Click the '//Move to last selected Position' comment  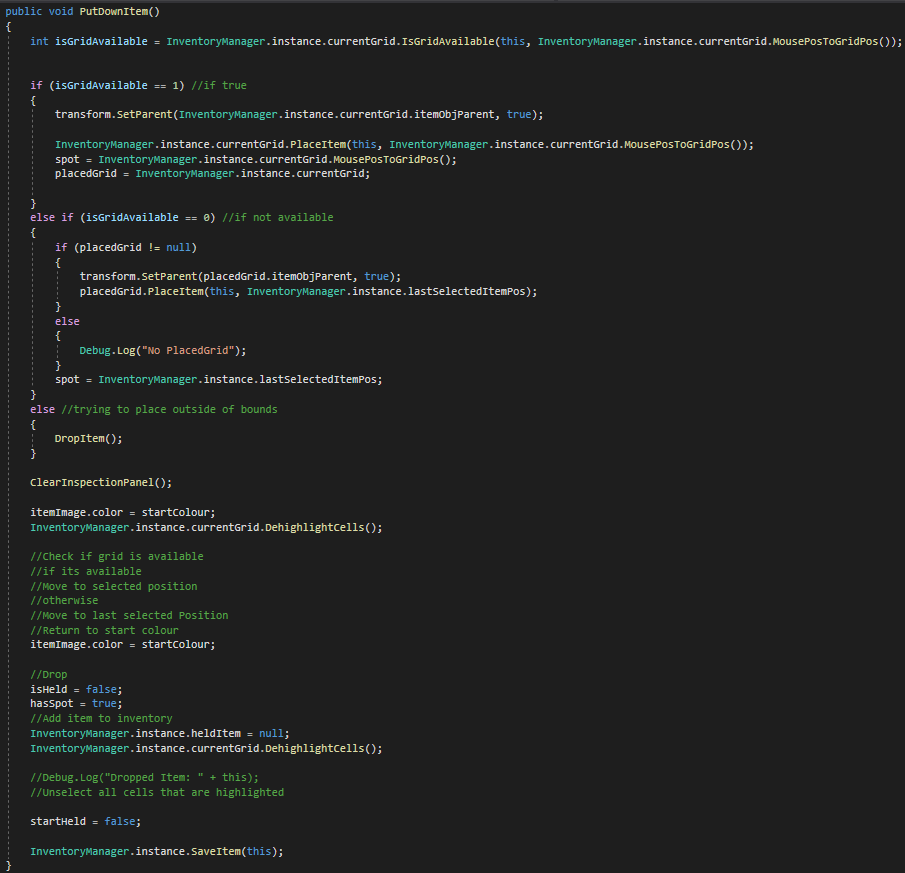click(x=129, y=616)
